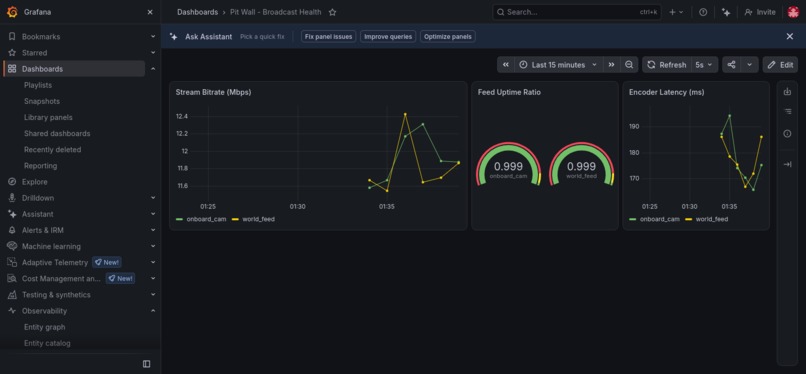Open Shared dashboards
806x374 pixels.
click(x=57, y=134)
